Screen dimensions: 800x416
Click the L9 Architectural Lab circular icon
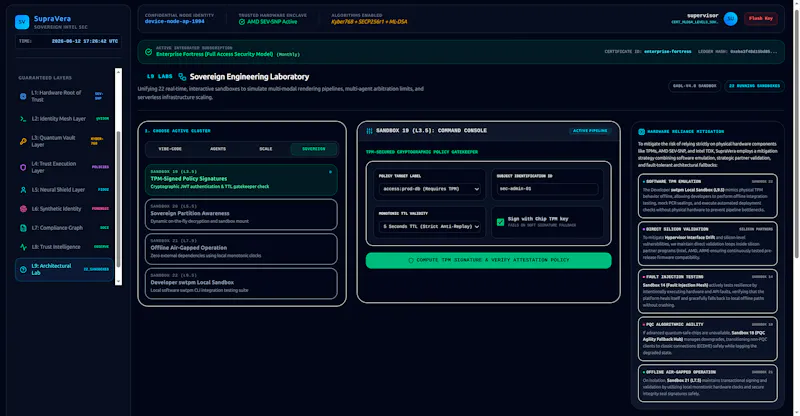click(x=23, y=269)
